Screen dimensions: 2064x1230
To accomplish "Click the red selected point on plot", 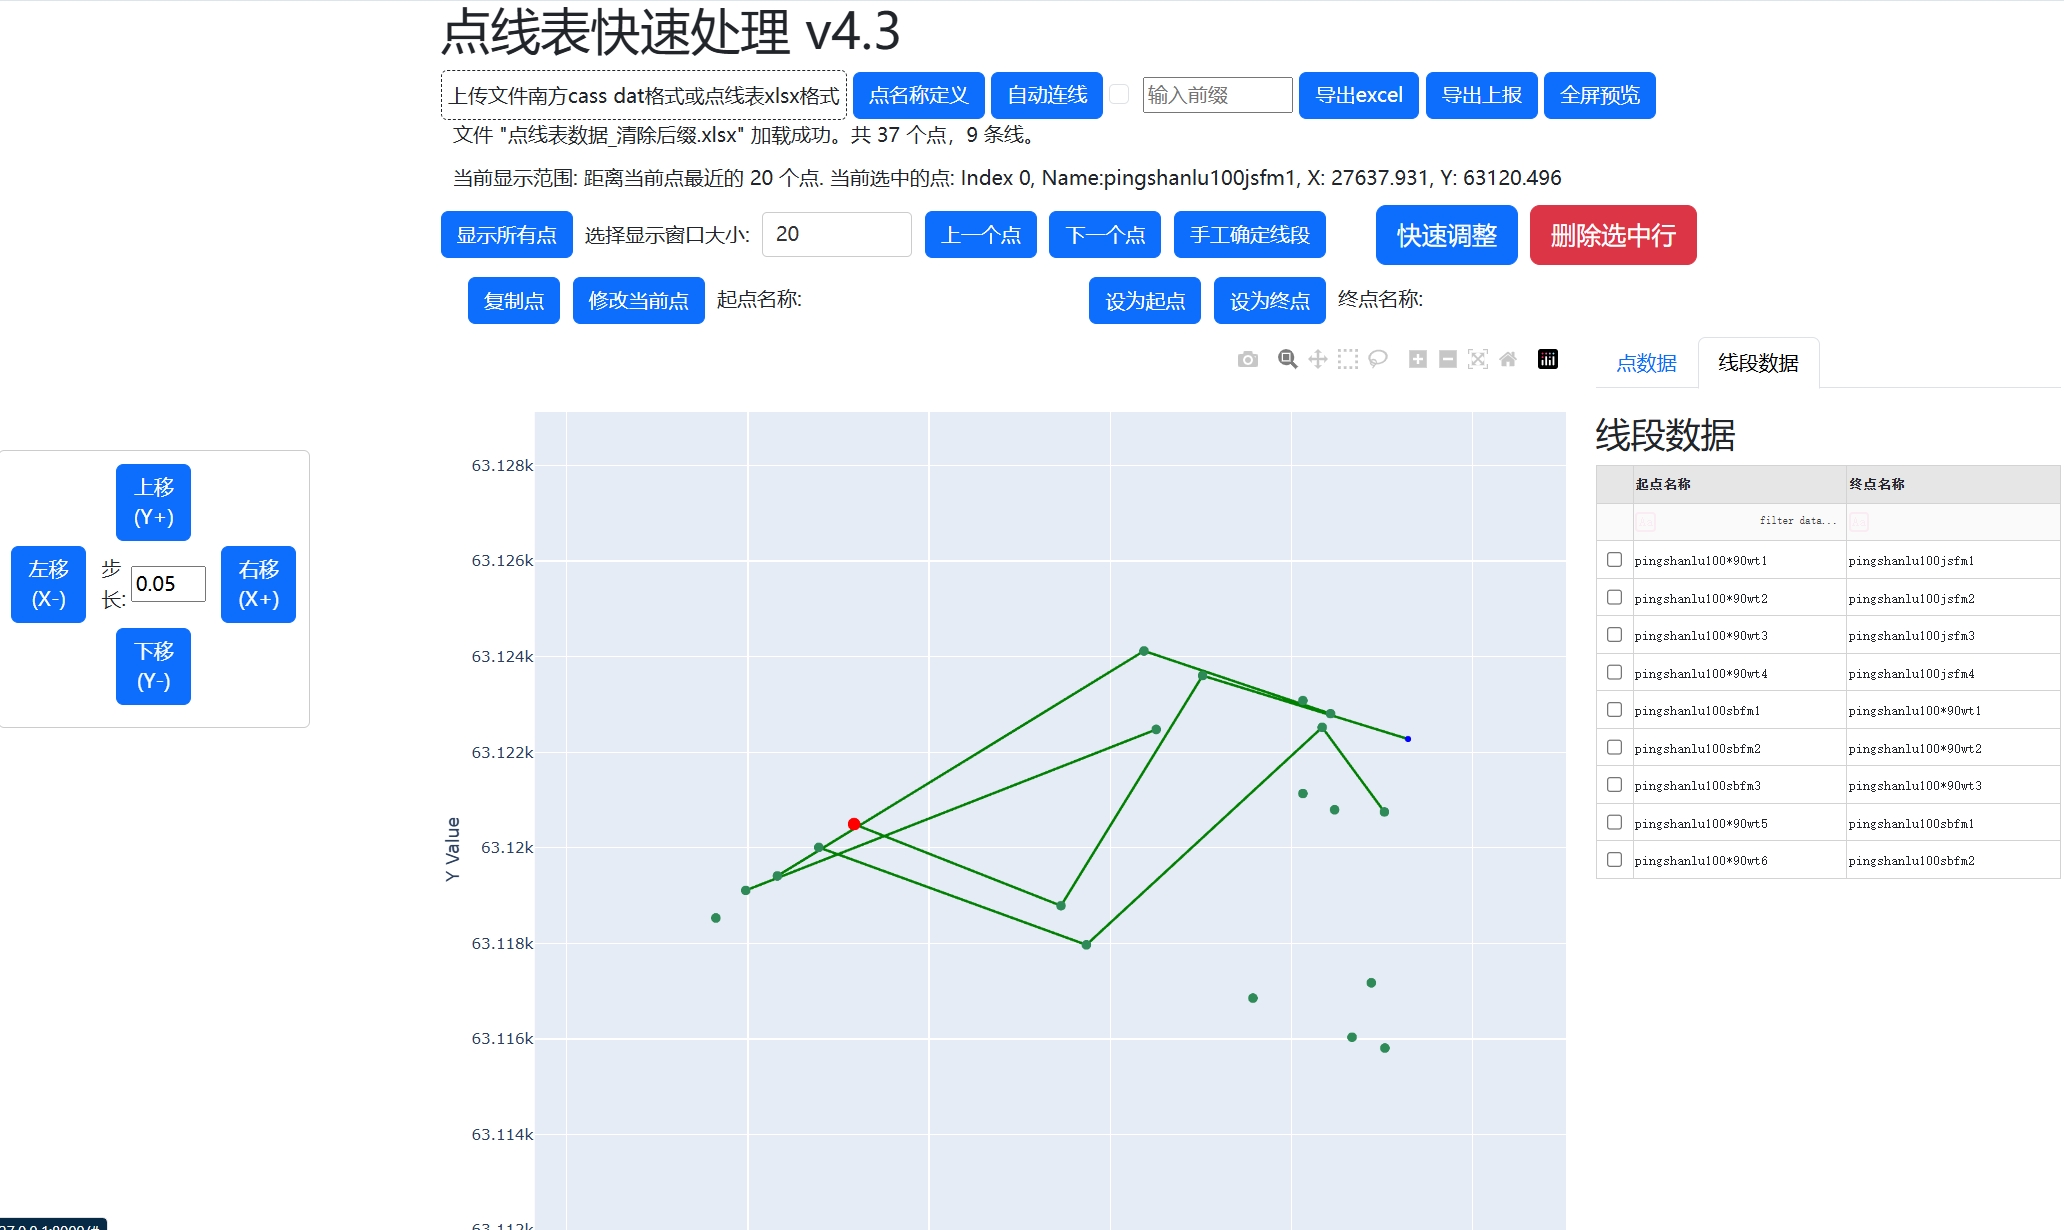I will pyautogui.click(x=854, y=824).
